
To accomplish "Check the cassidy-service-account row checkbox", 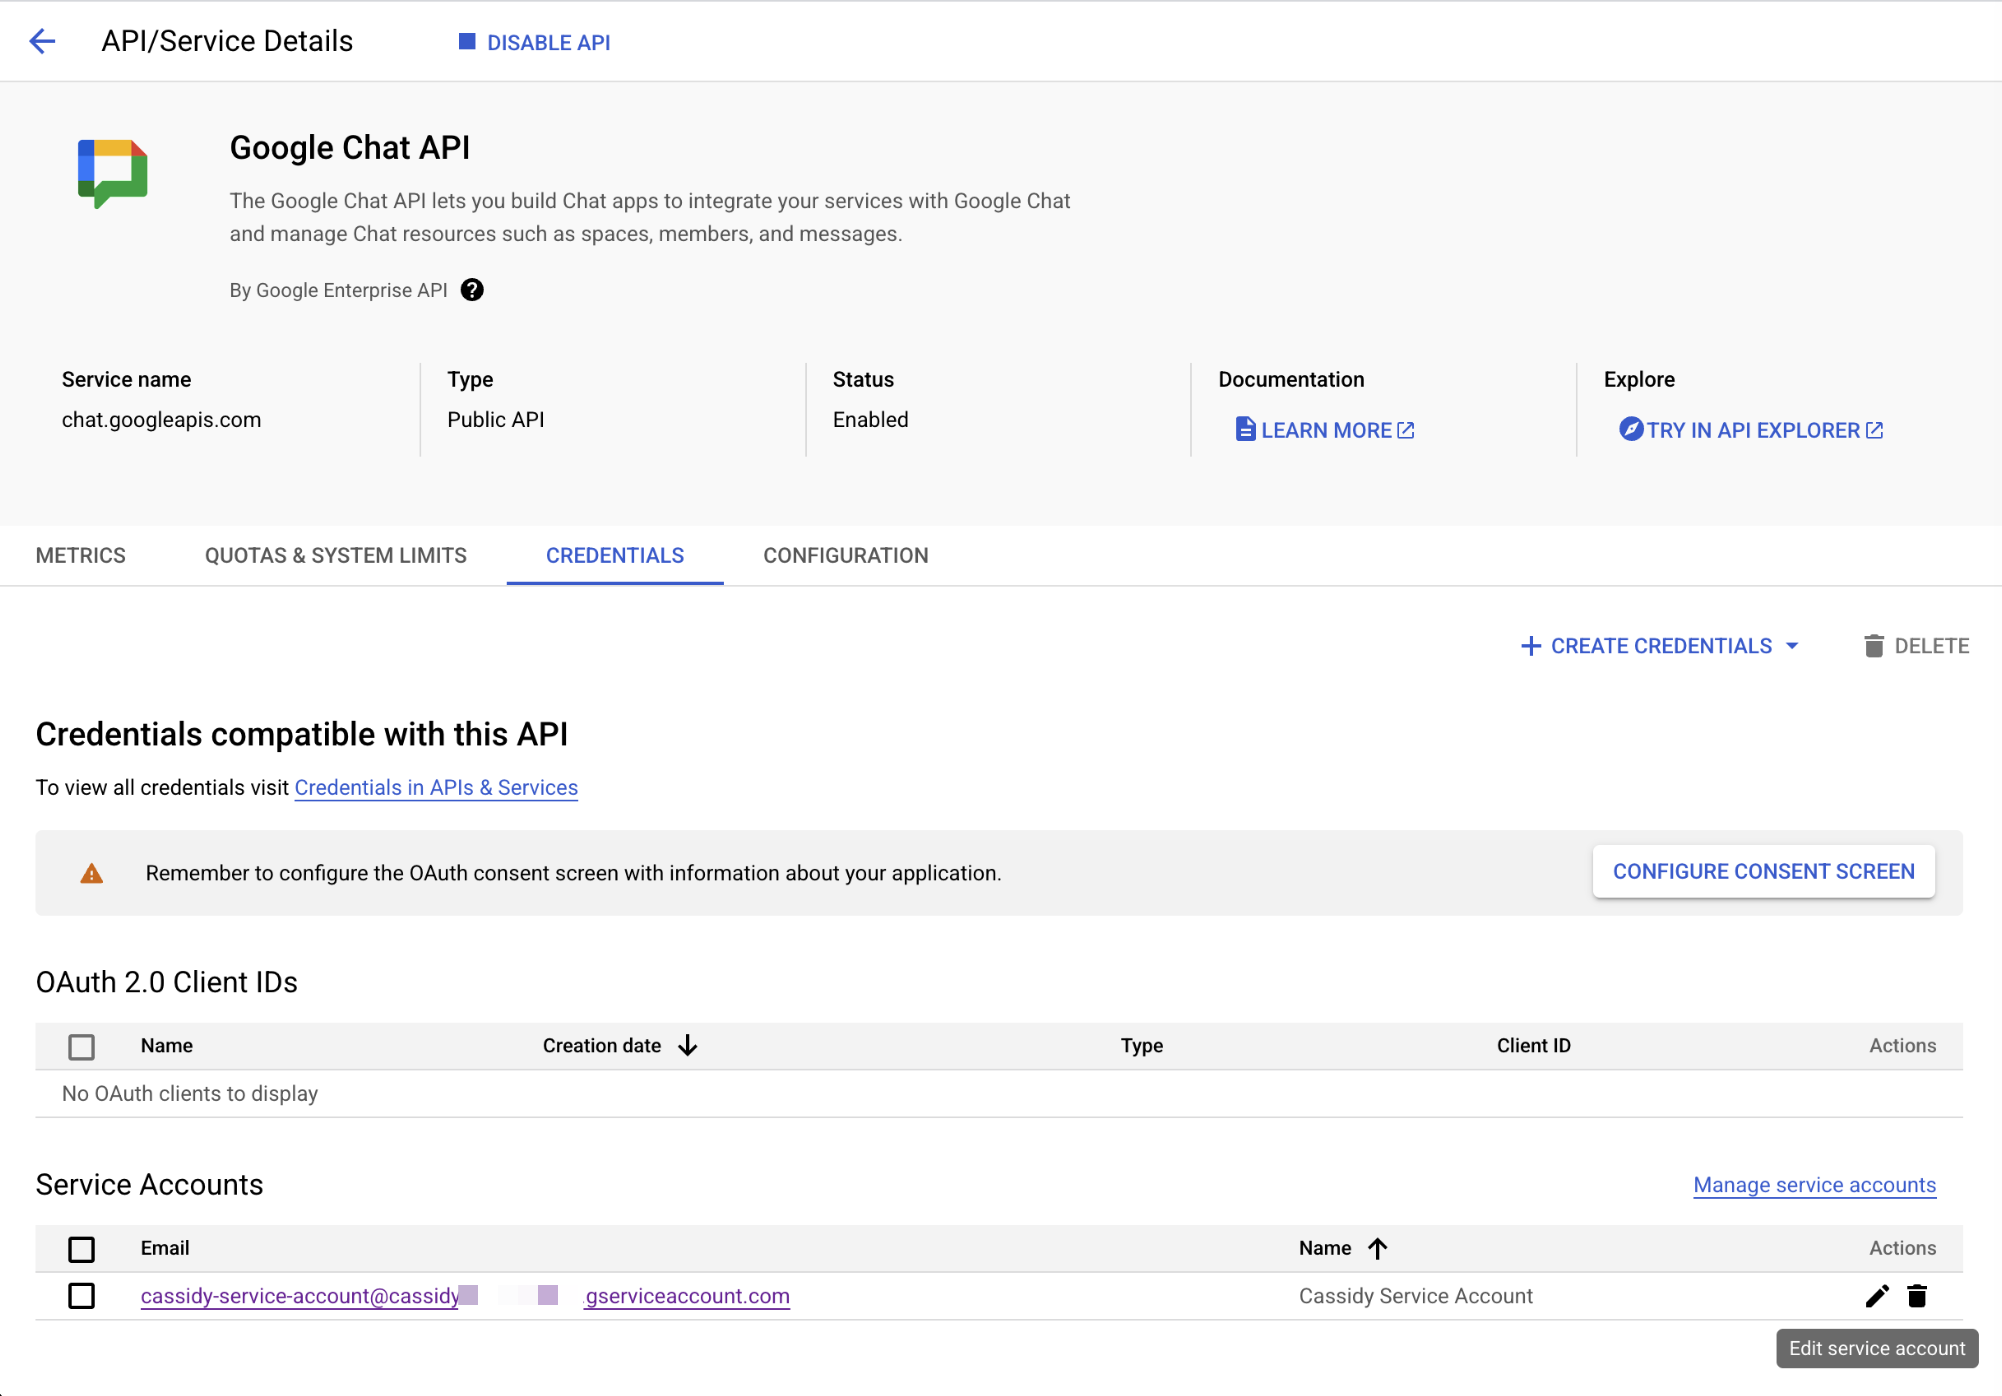I will pyautogui.click(x=81, y=1296).
